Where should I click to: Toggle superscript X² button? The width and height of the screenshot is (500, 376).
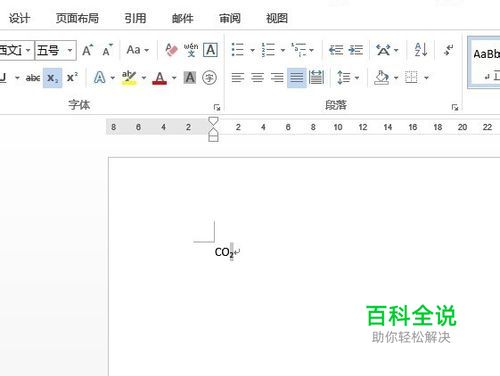(72, 78)
